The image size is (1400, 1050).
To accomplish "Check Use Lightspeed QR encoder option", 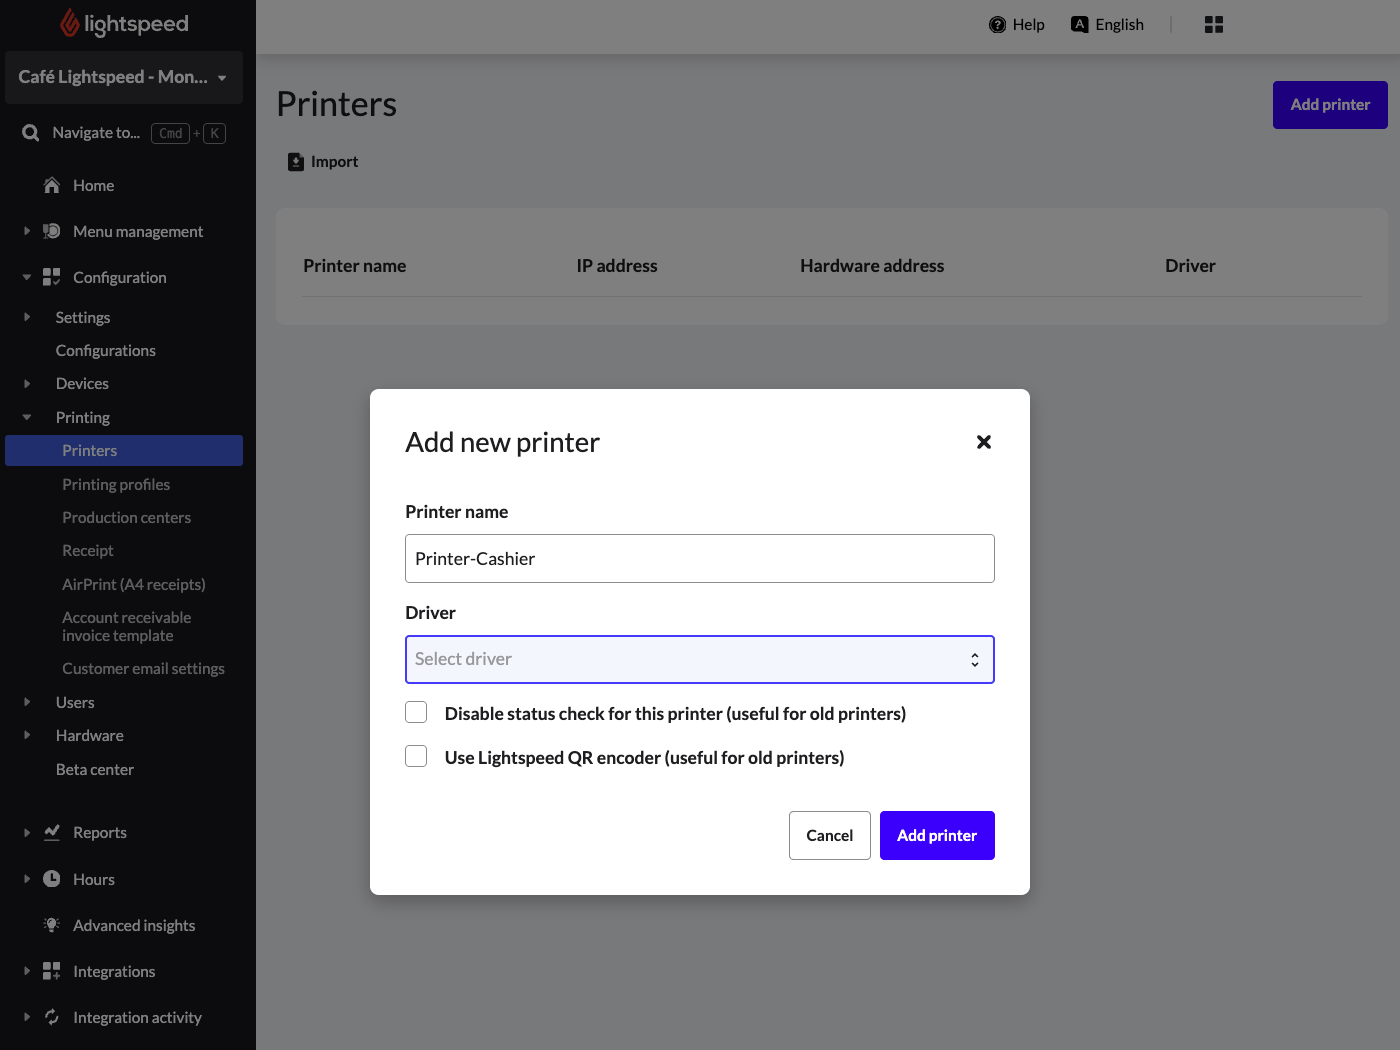I will click(x=416, y=756).
